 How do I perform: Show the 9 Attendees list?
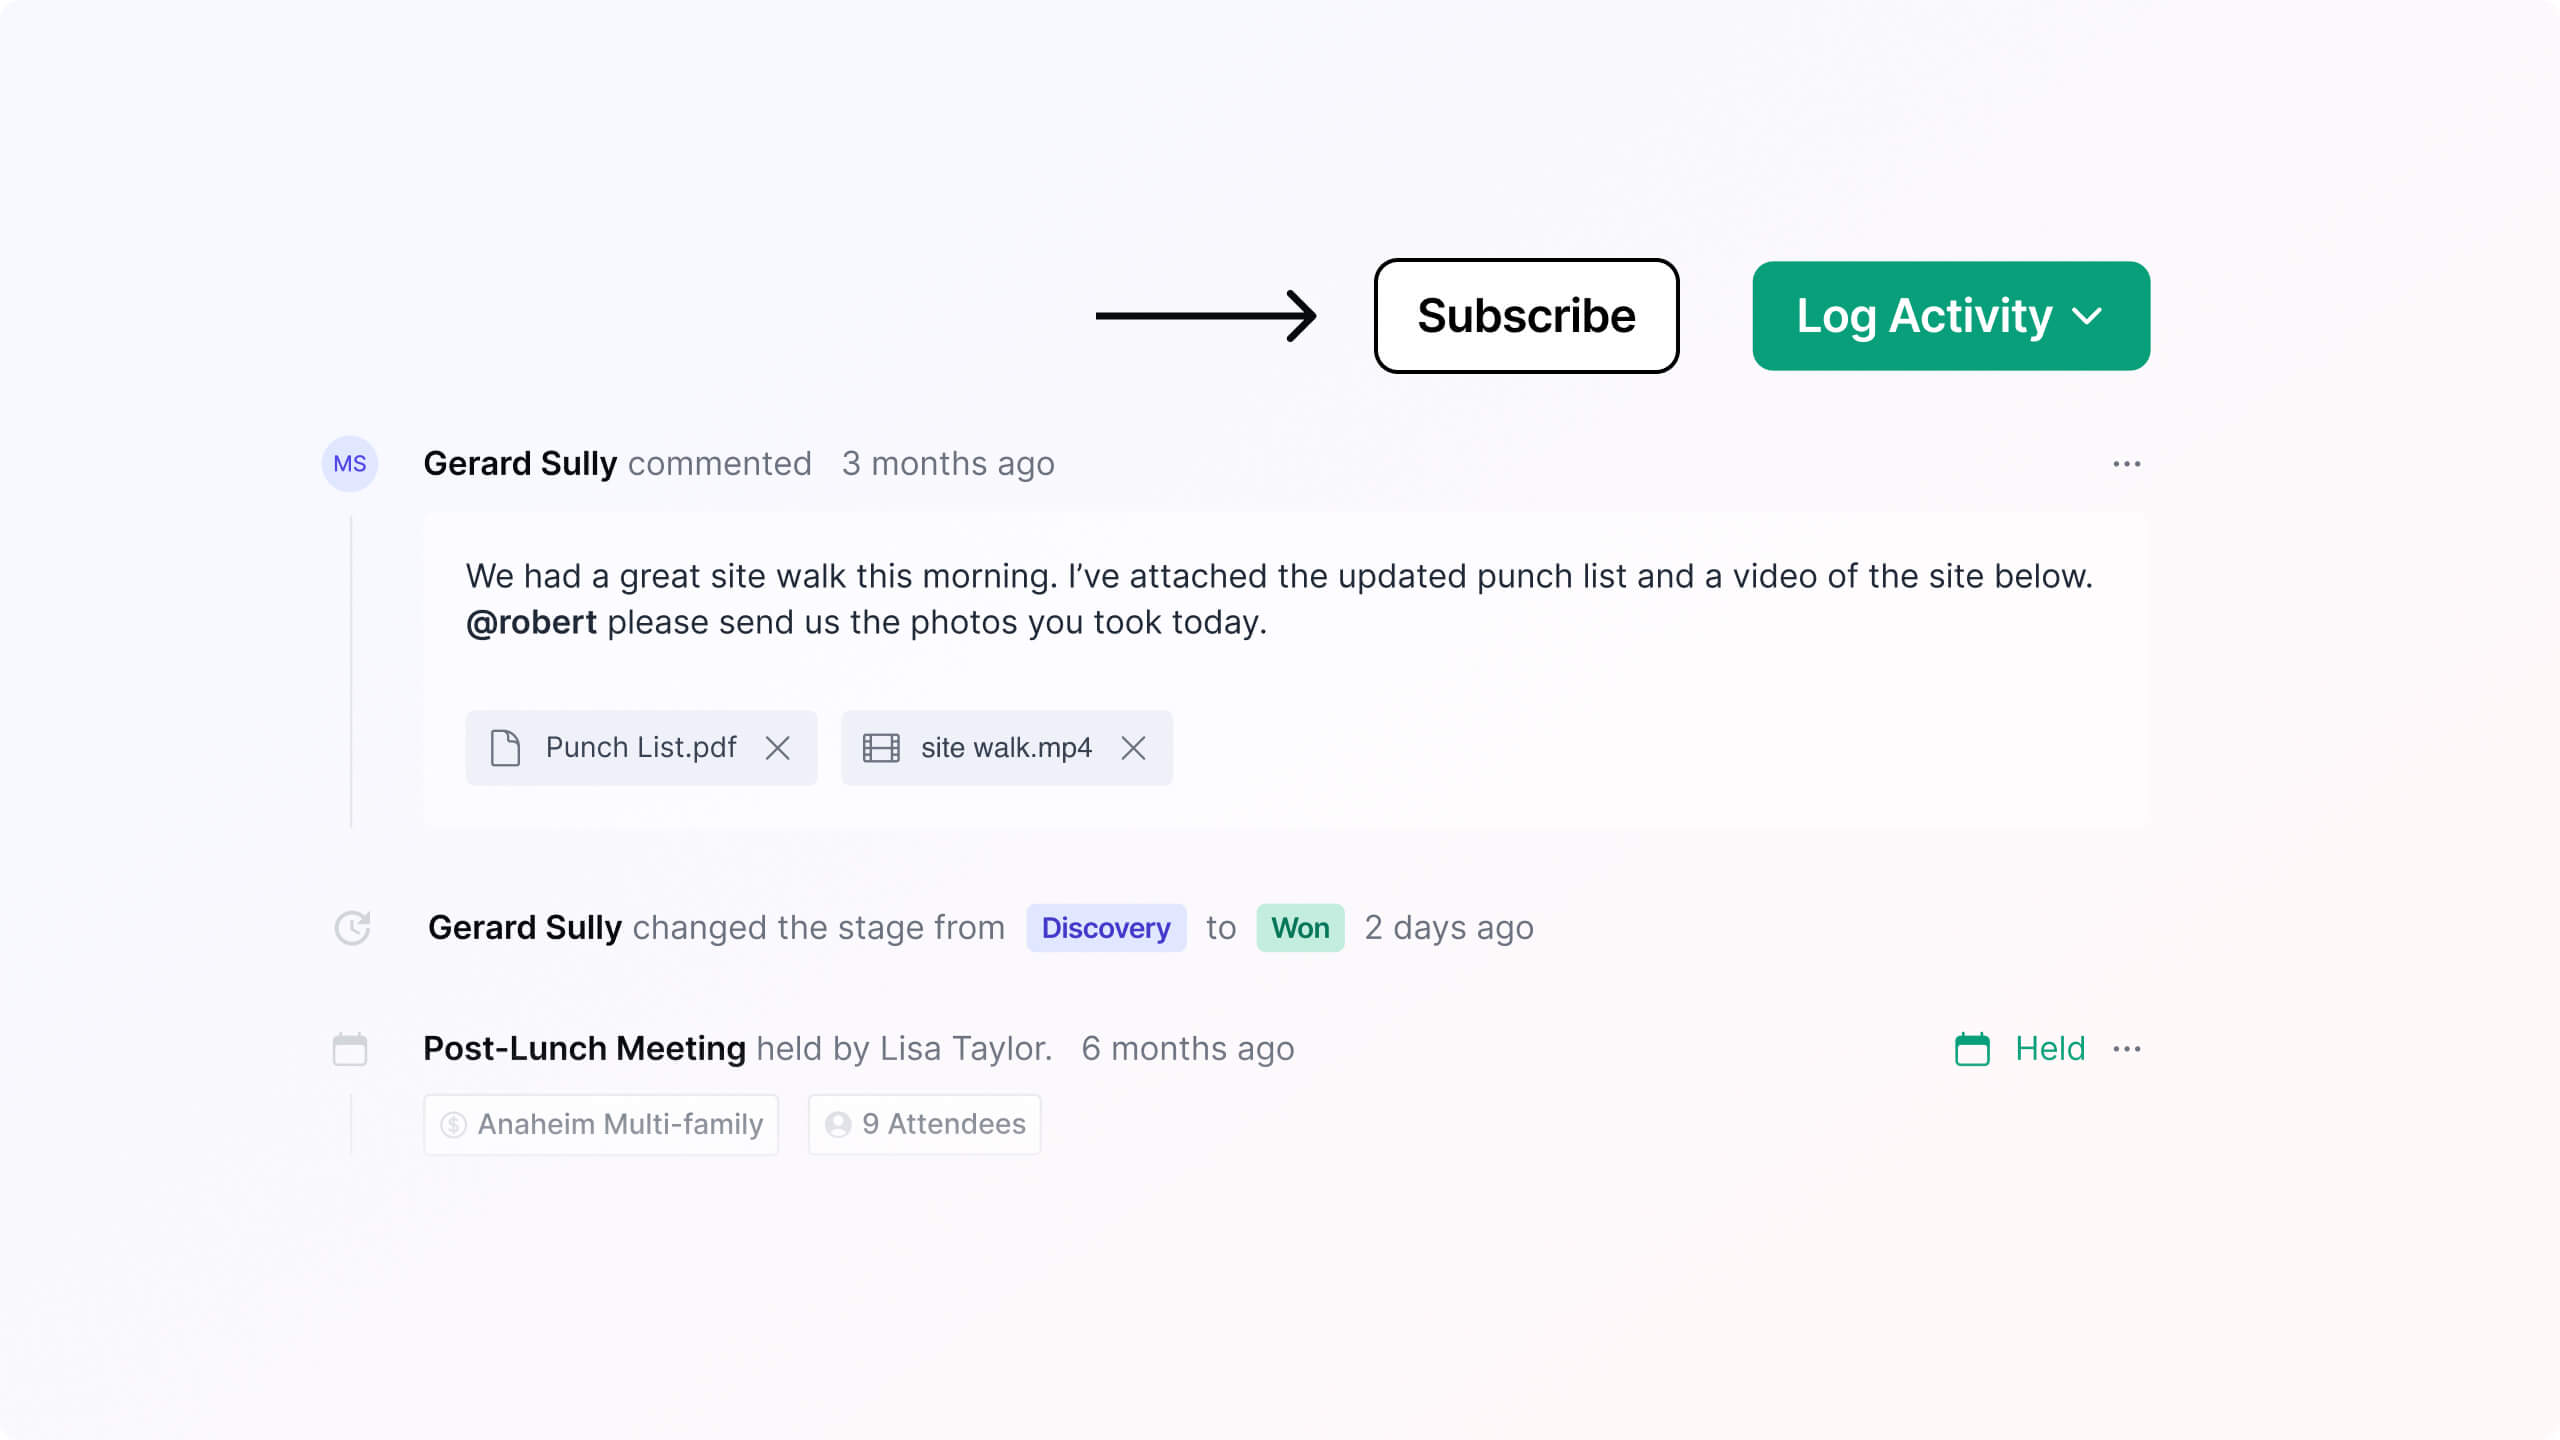(925, 1125)
